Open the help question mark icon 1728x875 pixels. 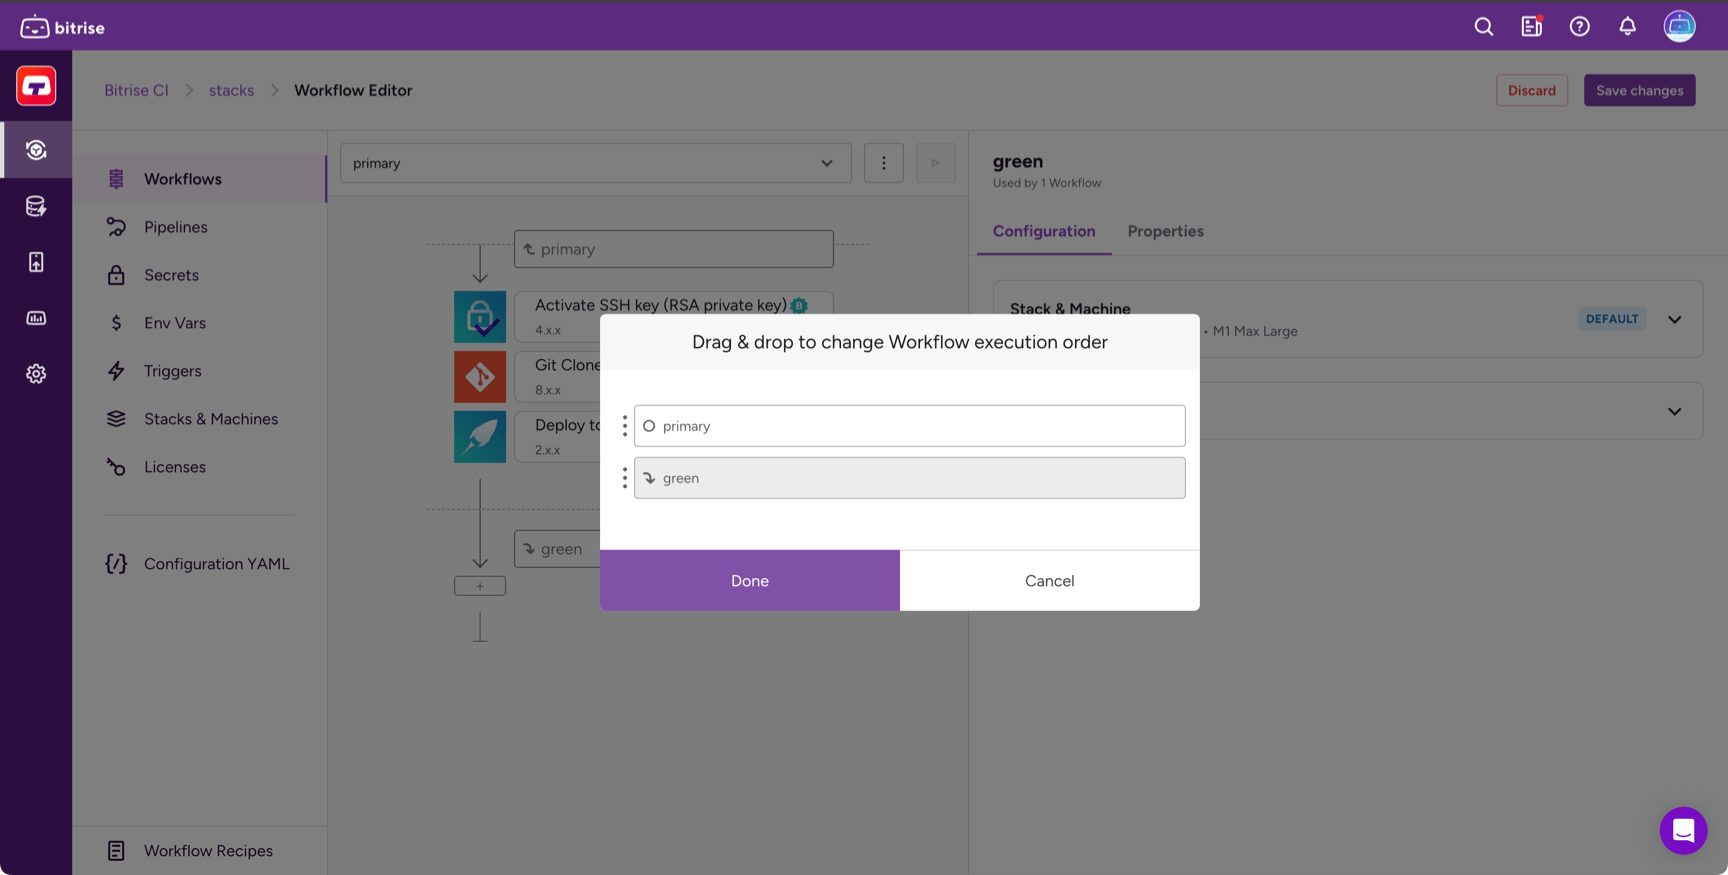coord(1580,27)
